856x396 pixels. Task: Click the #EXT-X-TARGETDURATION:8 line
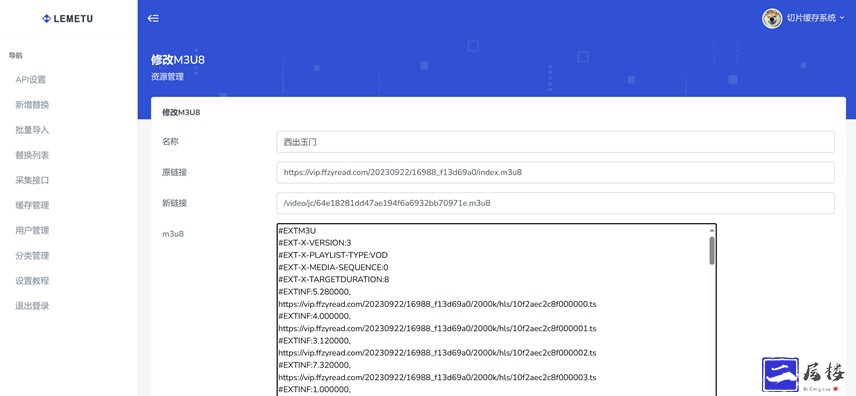click(334, 279)
